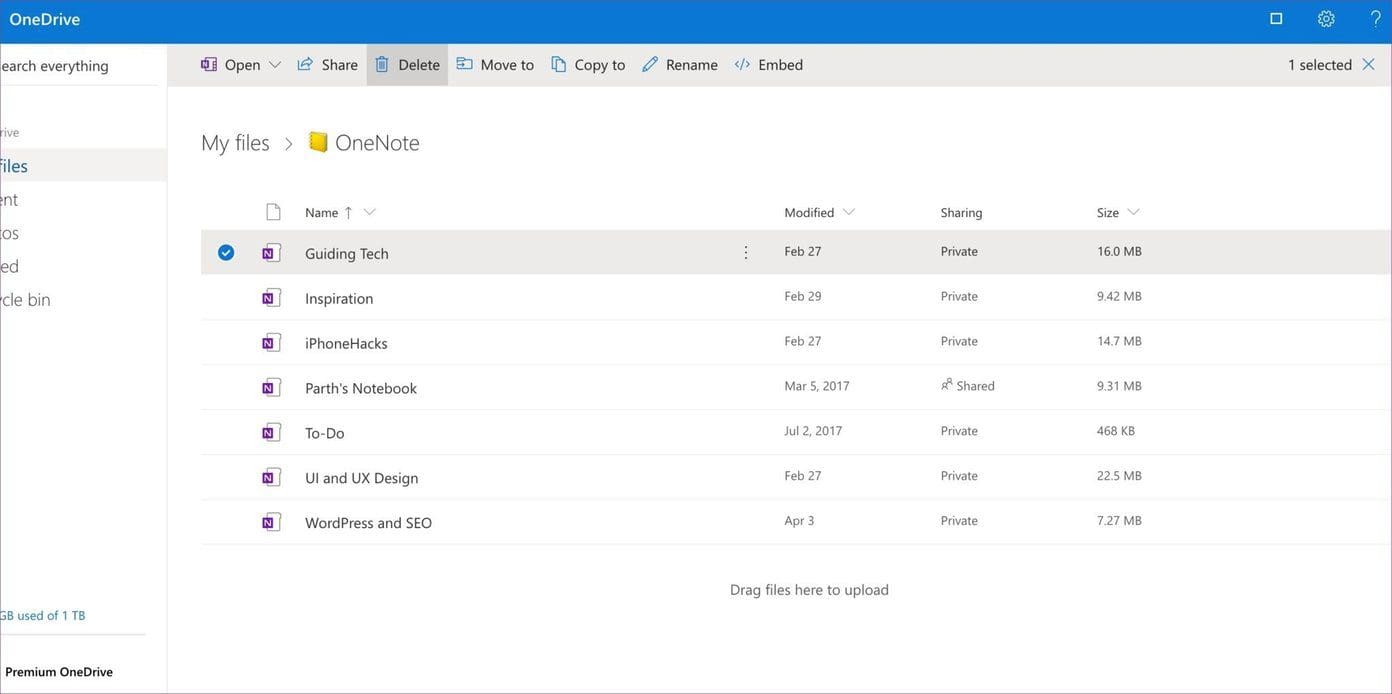Click the Apr 3 modified date

[x=799, y=521]
